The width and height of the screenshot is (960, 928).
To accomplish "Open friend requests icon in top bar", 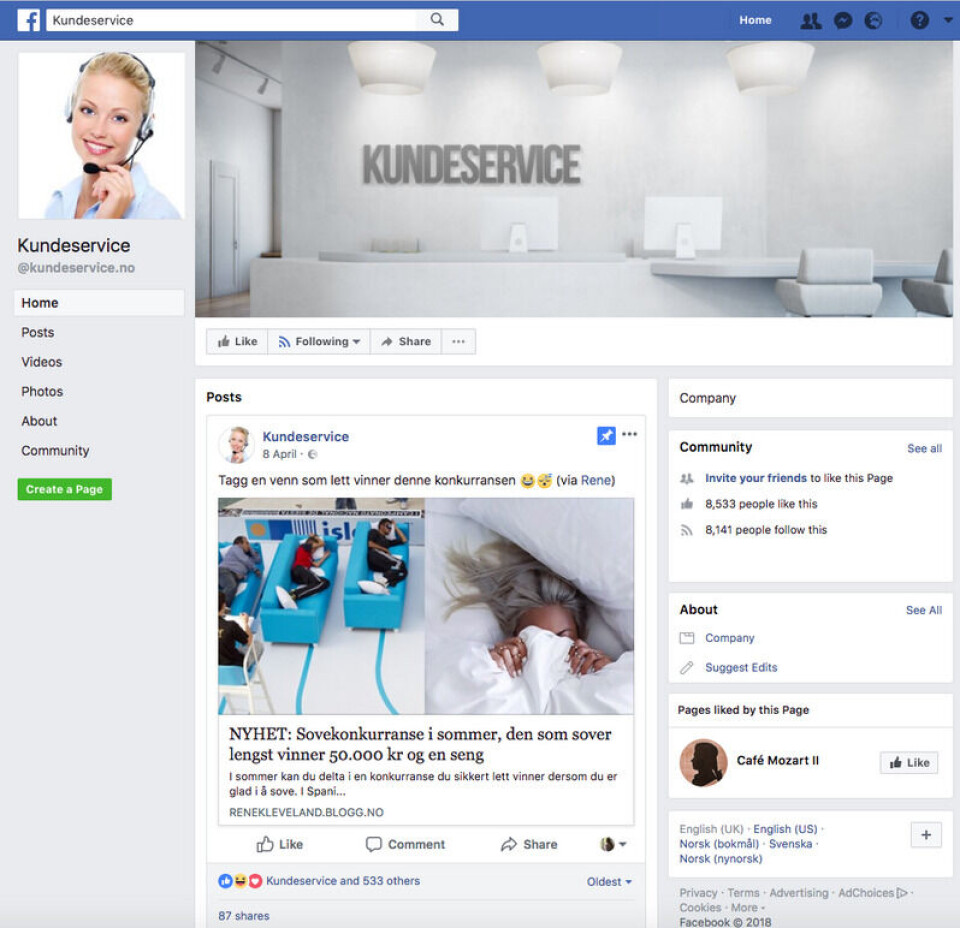I will 810,20.
